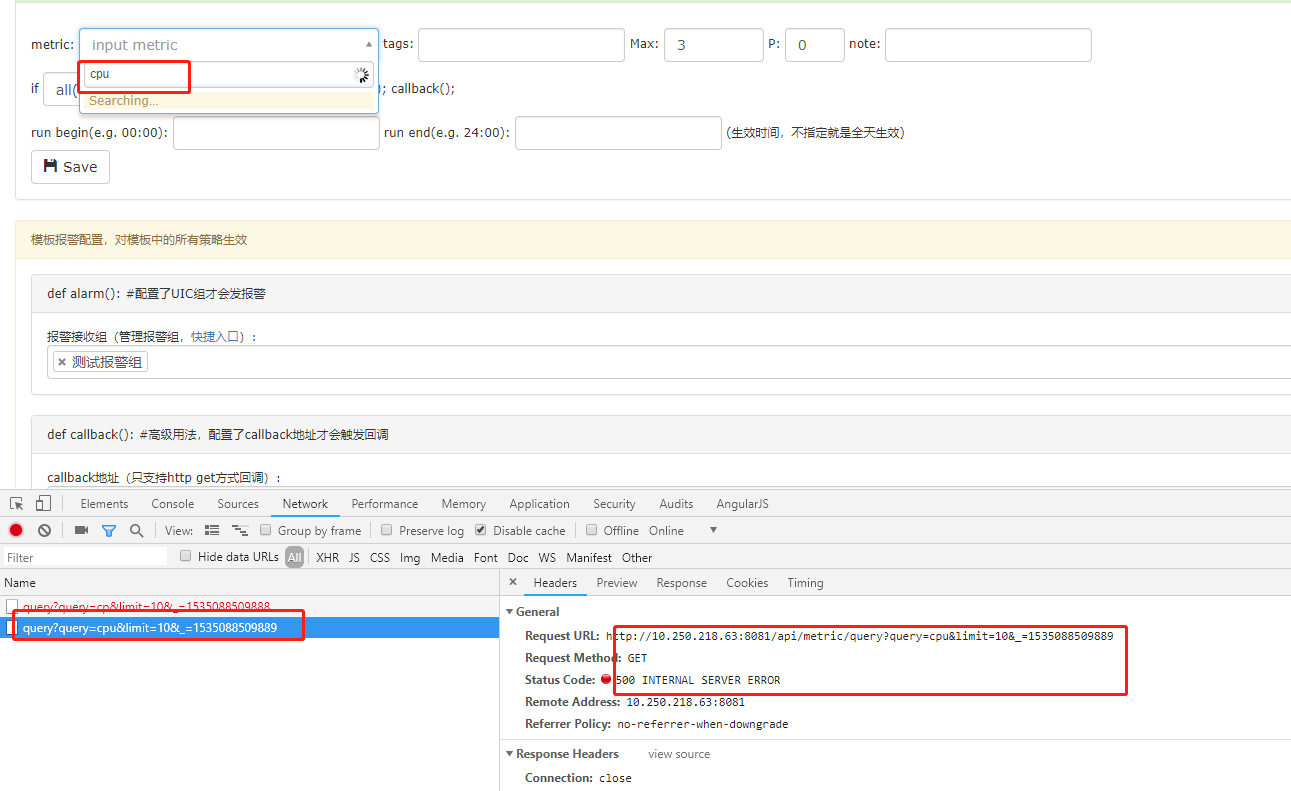Switch to large request rows view icon
The width and height of the screenshot is (1291, 791).
coord(212,530)
